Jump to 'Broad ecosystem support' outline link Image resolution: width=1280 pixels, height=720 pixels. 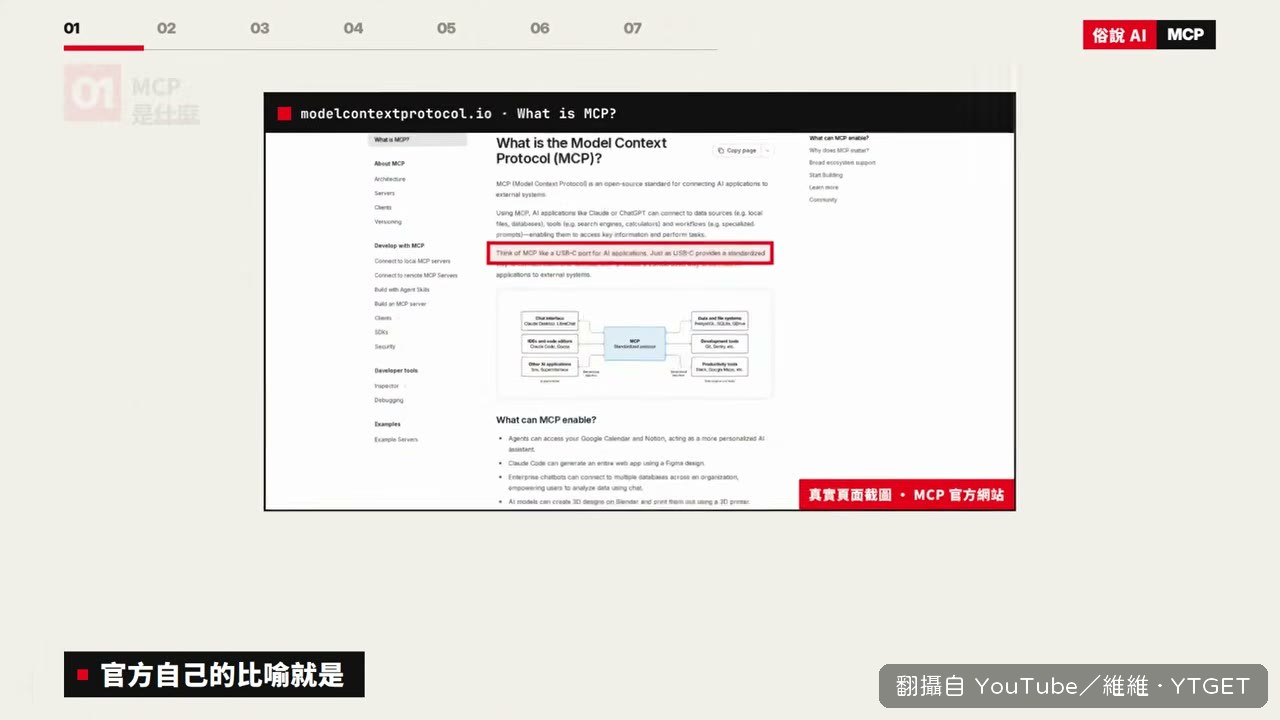pos(842,162)
